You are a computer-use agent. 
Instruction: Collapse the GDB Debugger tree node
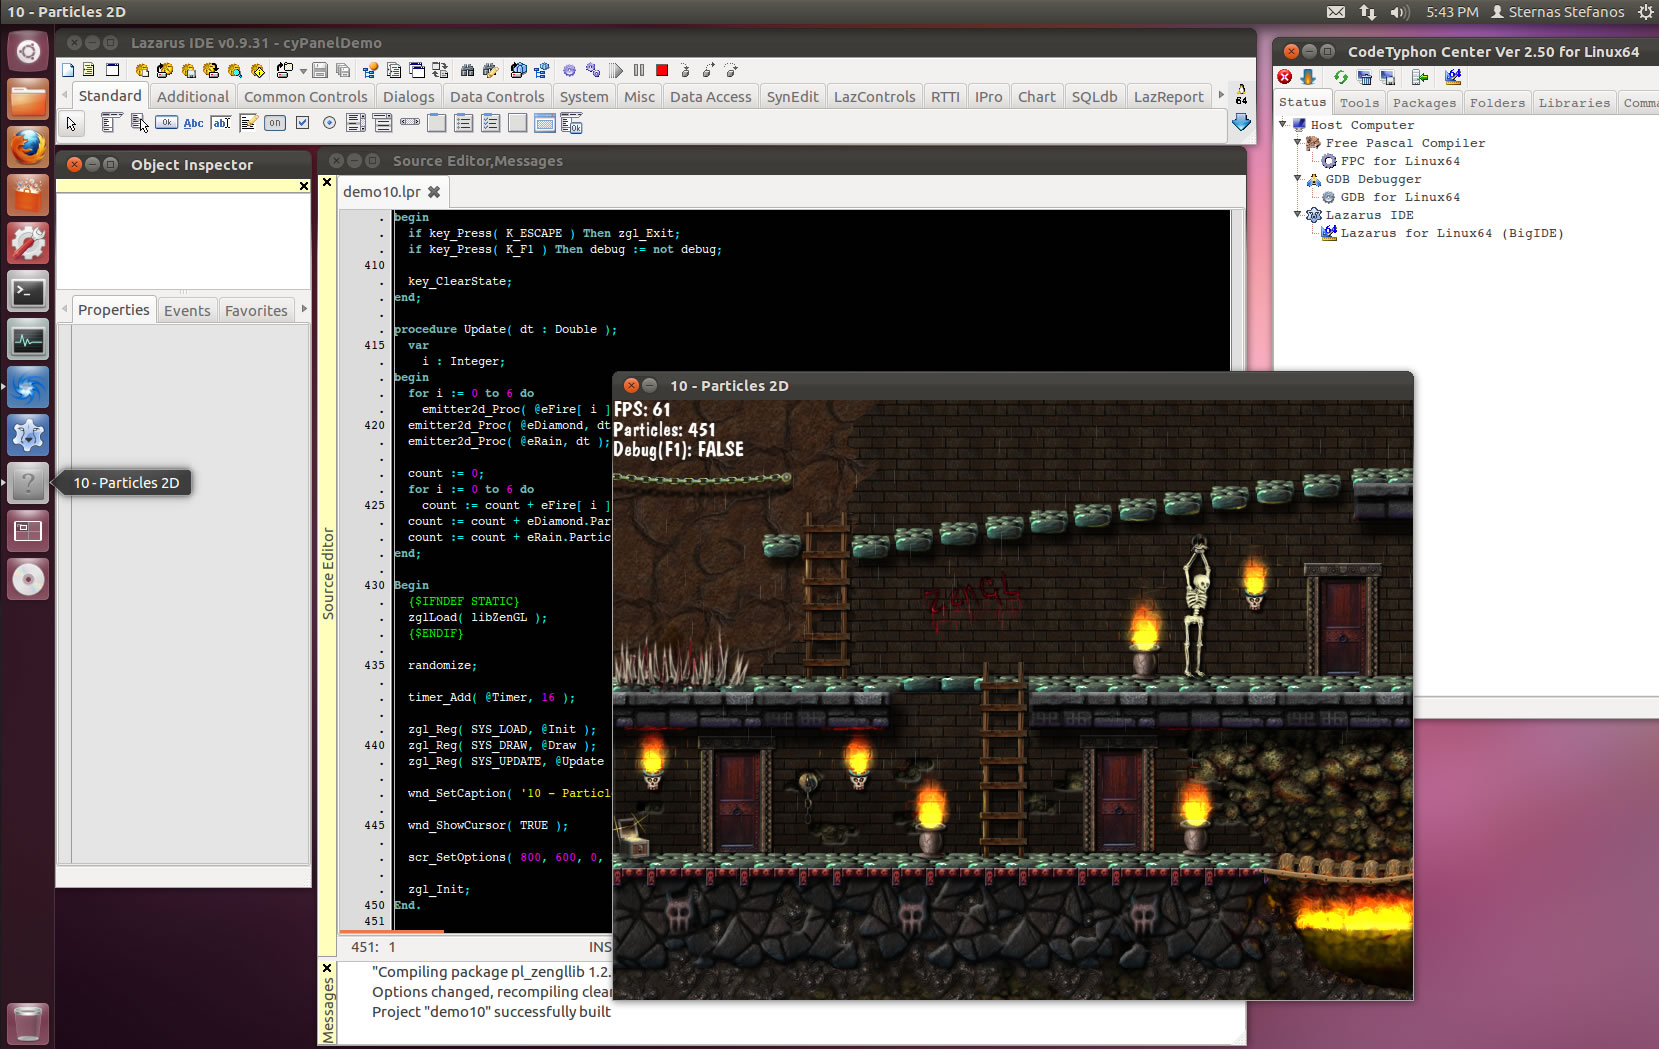pyautogui.click(x=1298, y=179)
